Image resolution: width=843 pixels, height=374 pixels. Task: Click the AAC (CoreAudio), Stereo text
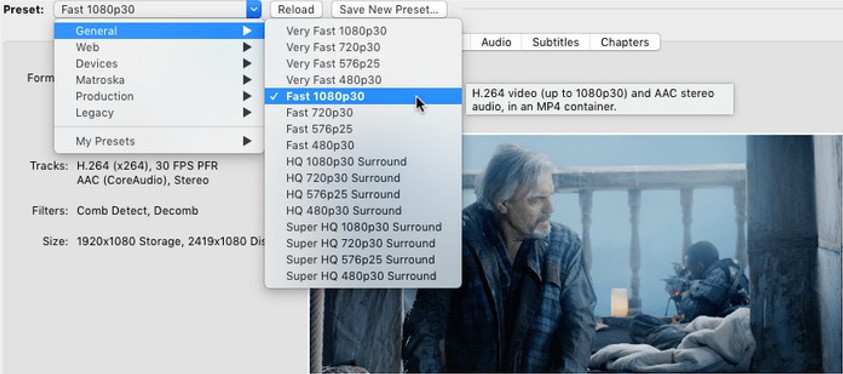pos(142,180)
